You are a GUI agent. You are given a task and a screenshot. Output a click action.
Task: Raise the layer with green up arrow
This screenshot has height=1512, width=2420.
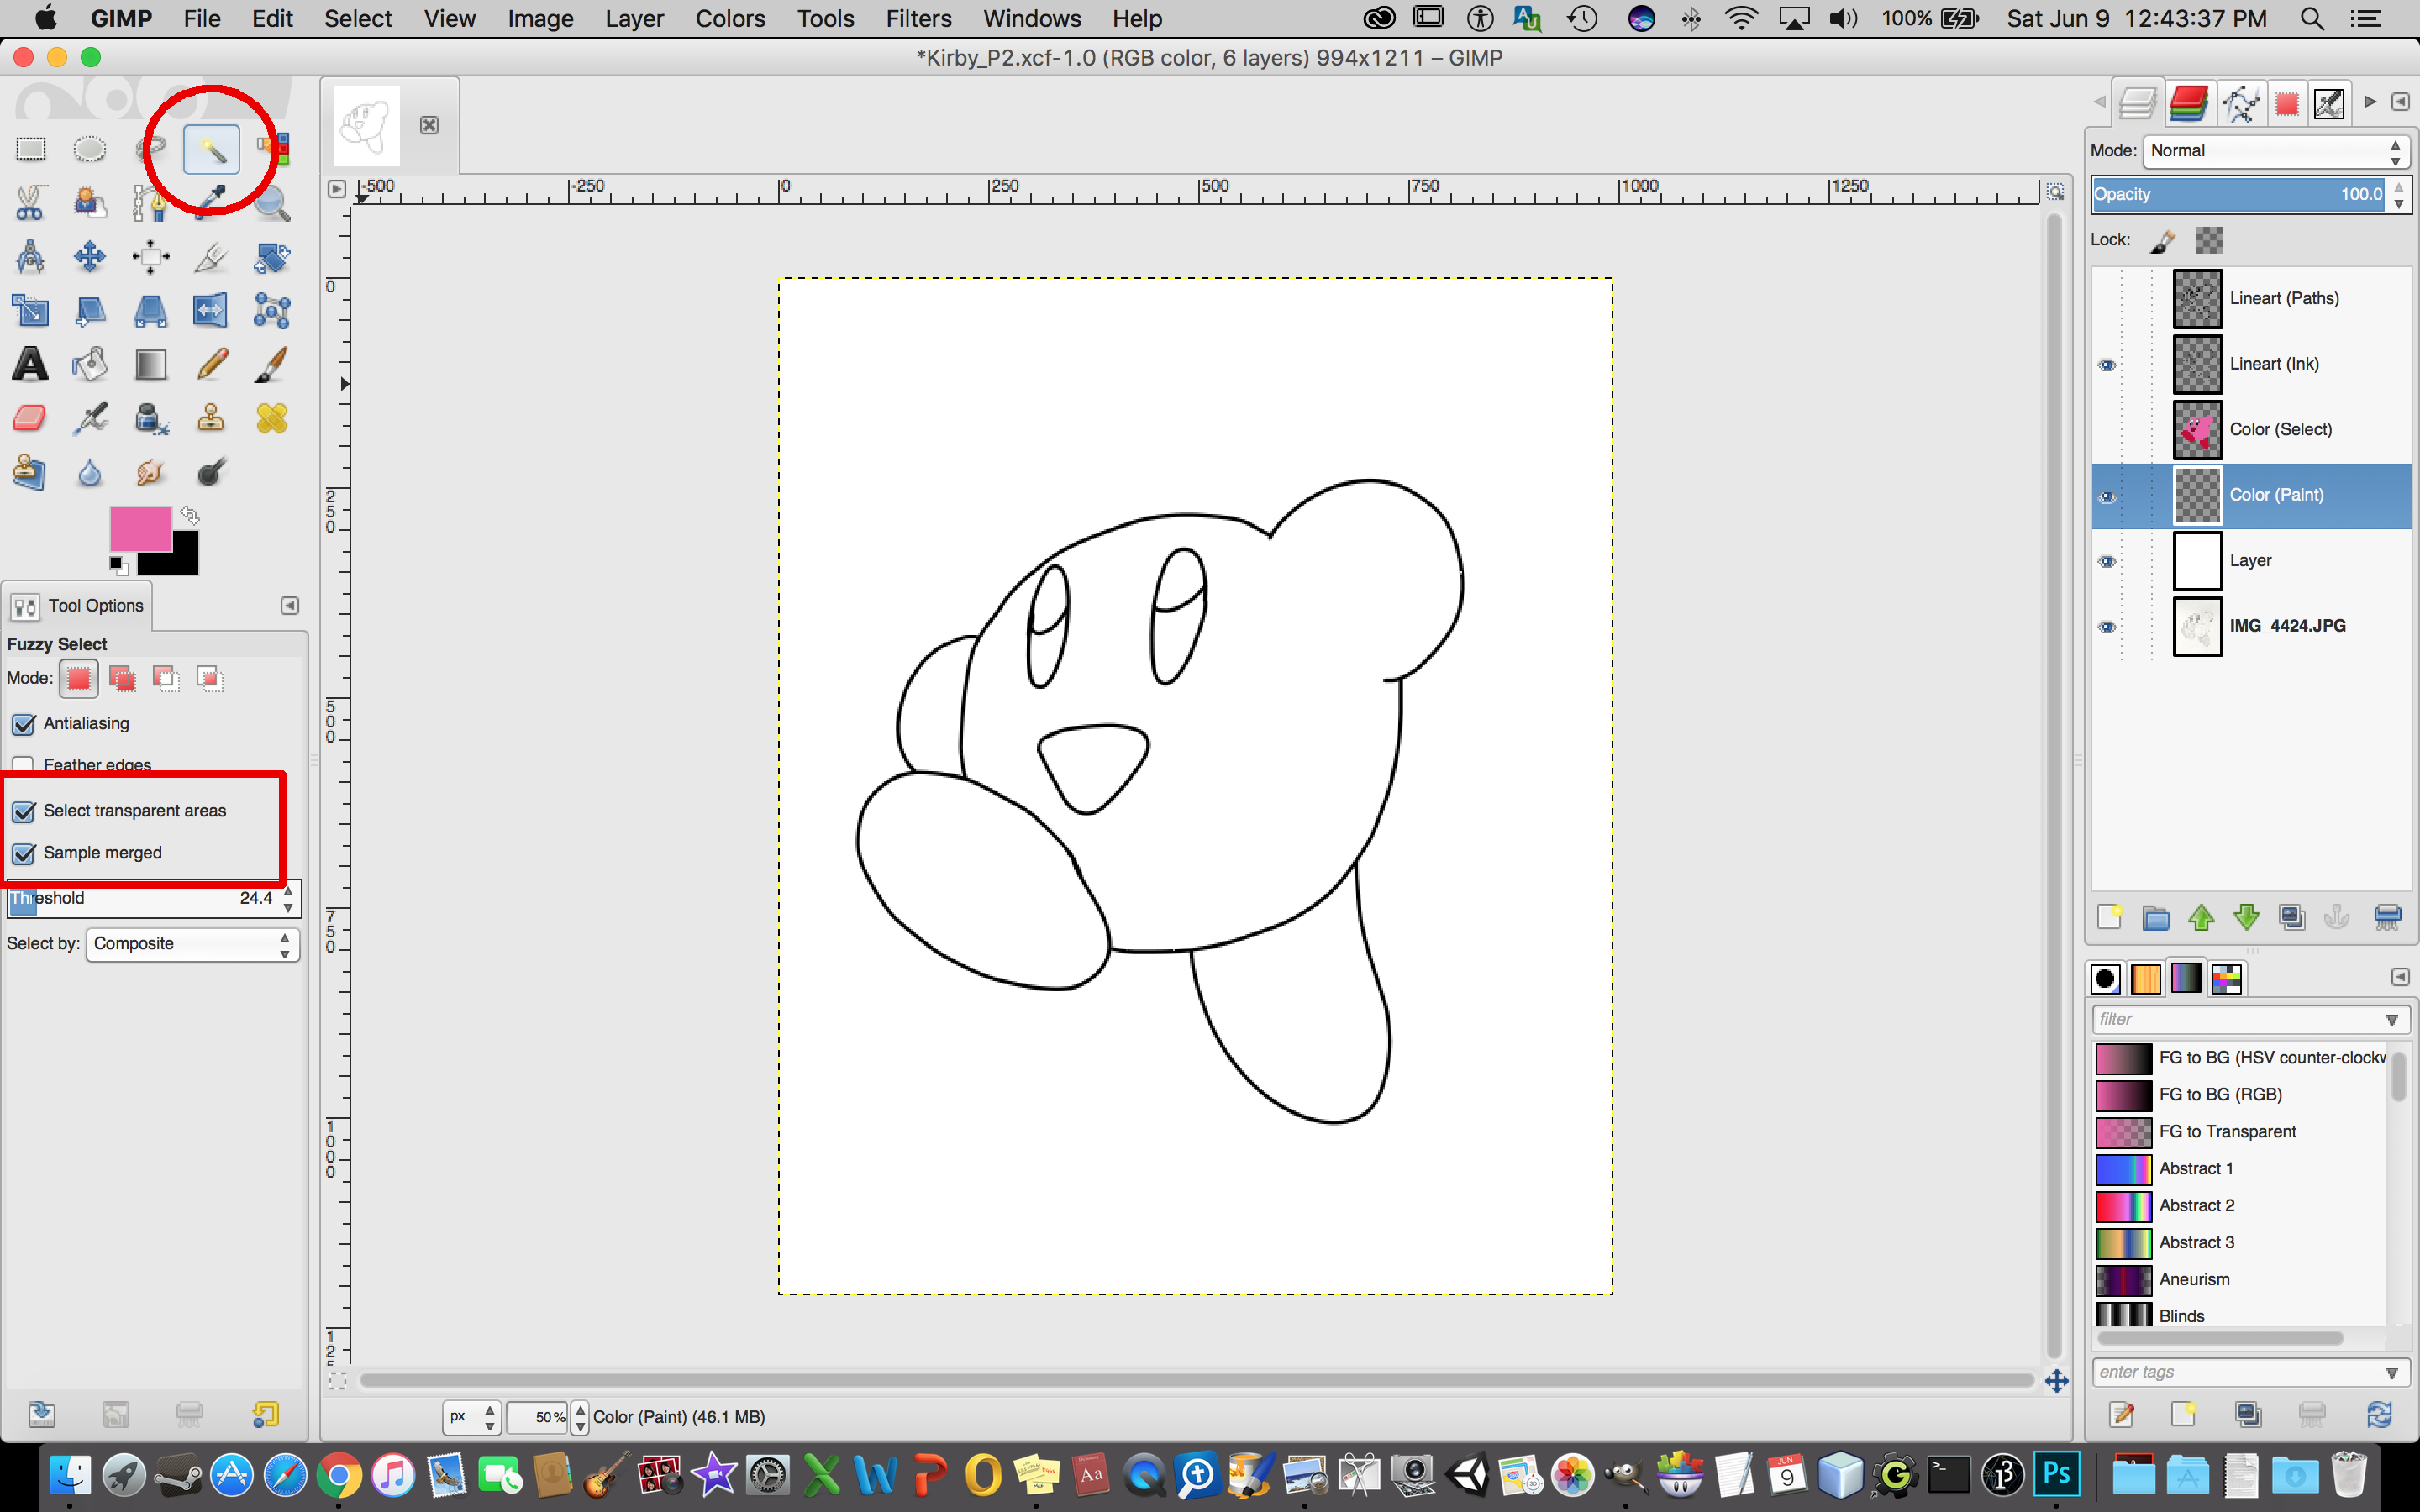[2201, 917]
